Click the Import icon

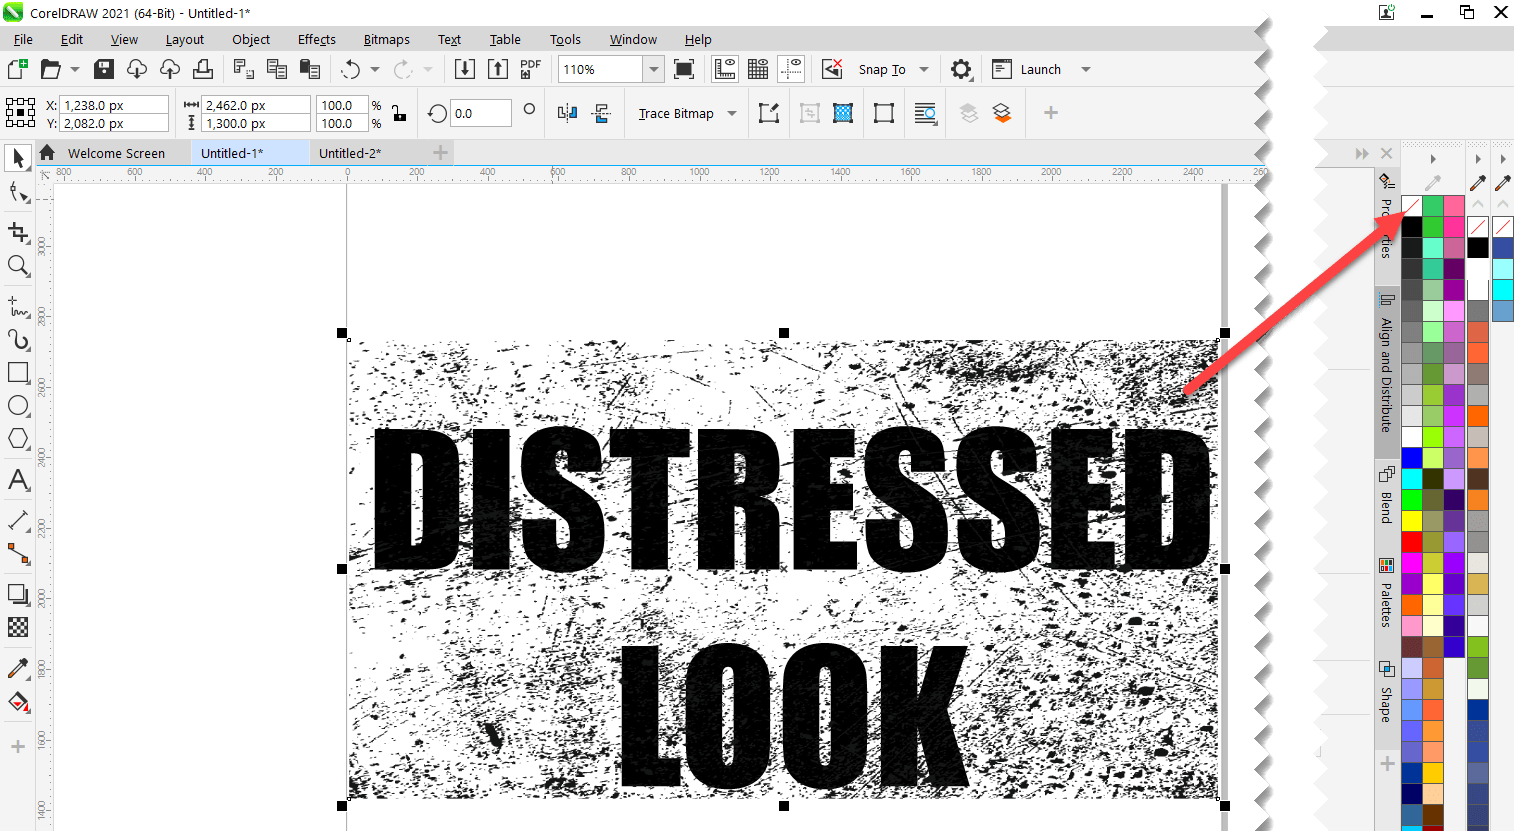[x=465, y=69]
